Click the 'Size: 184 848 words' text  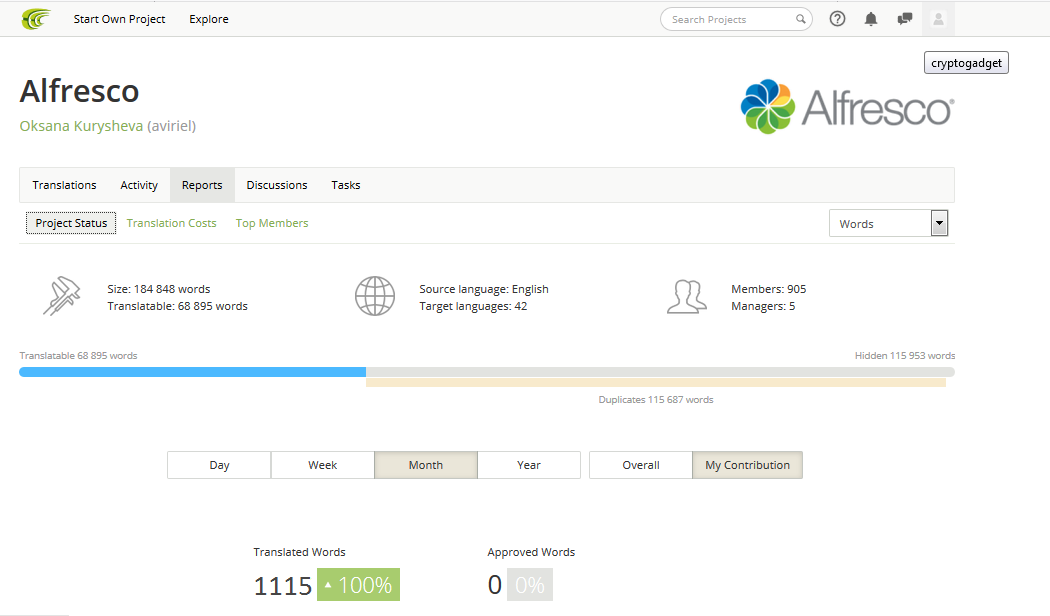point(159,289)
